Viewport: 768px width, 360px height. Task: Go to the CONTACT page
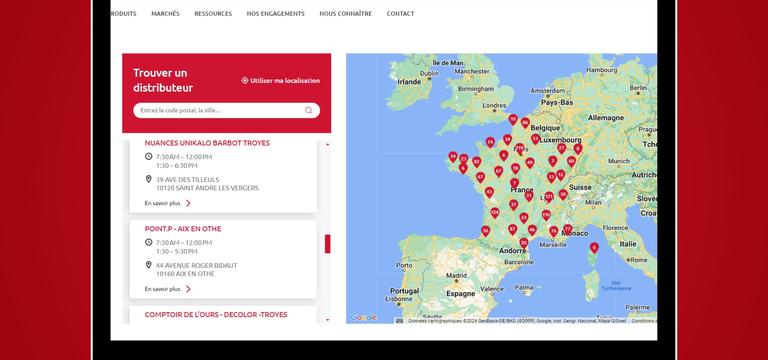(400, 14)
